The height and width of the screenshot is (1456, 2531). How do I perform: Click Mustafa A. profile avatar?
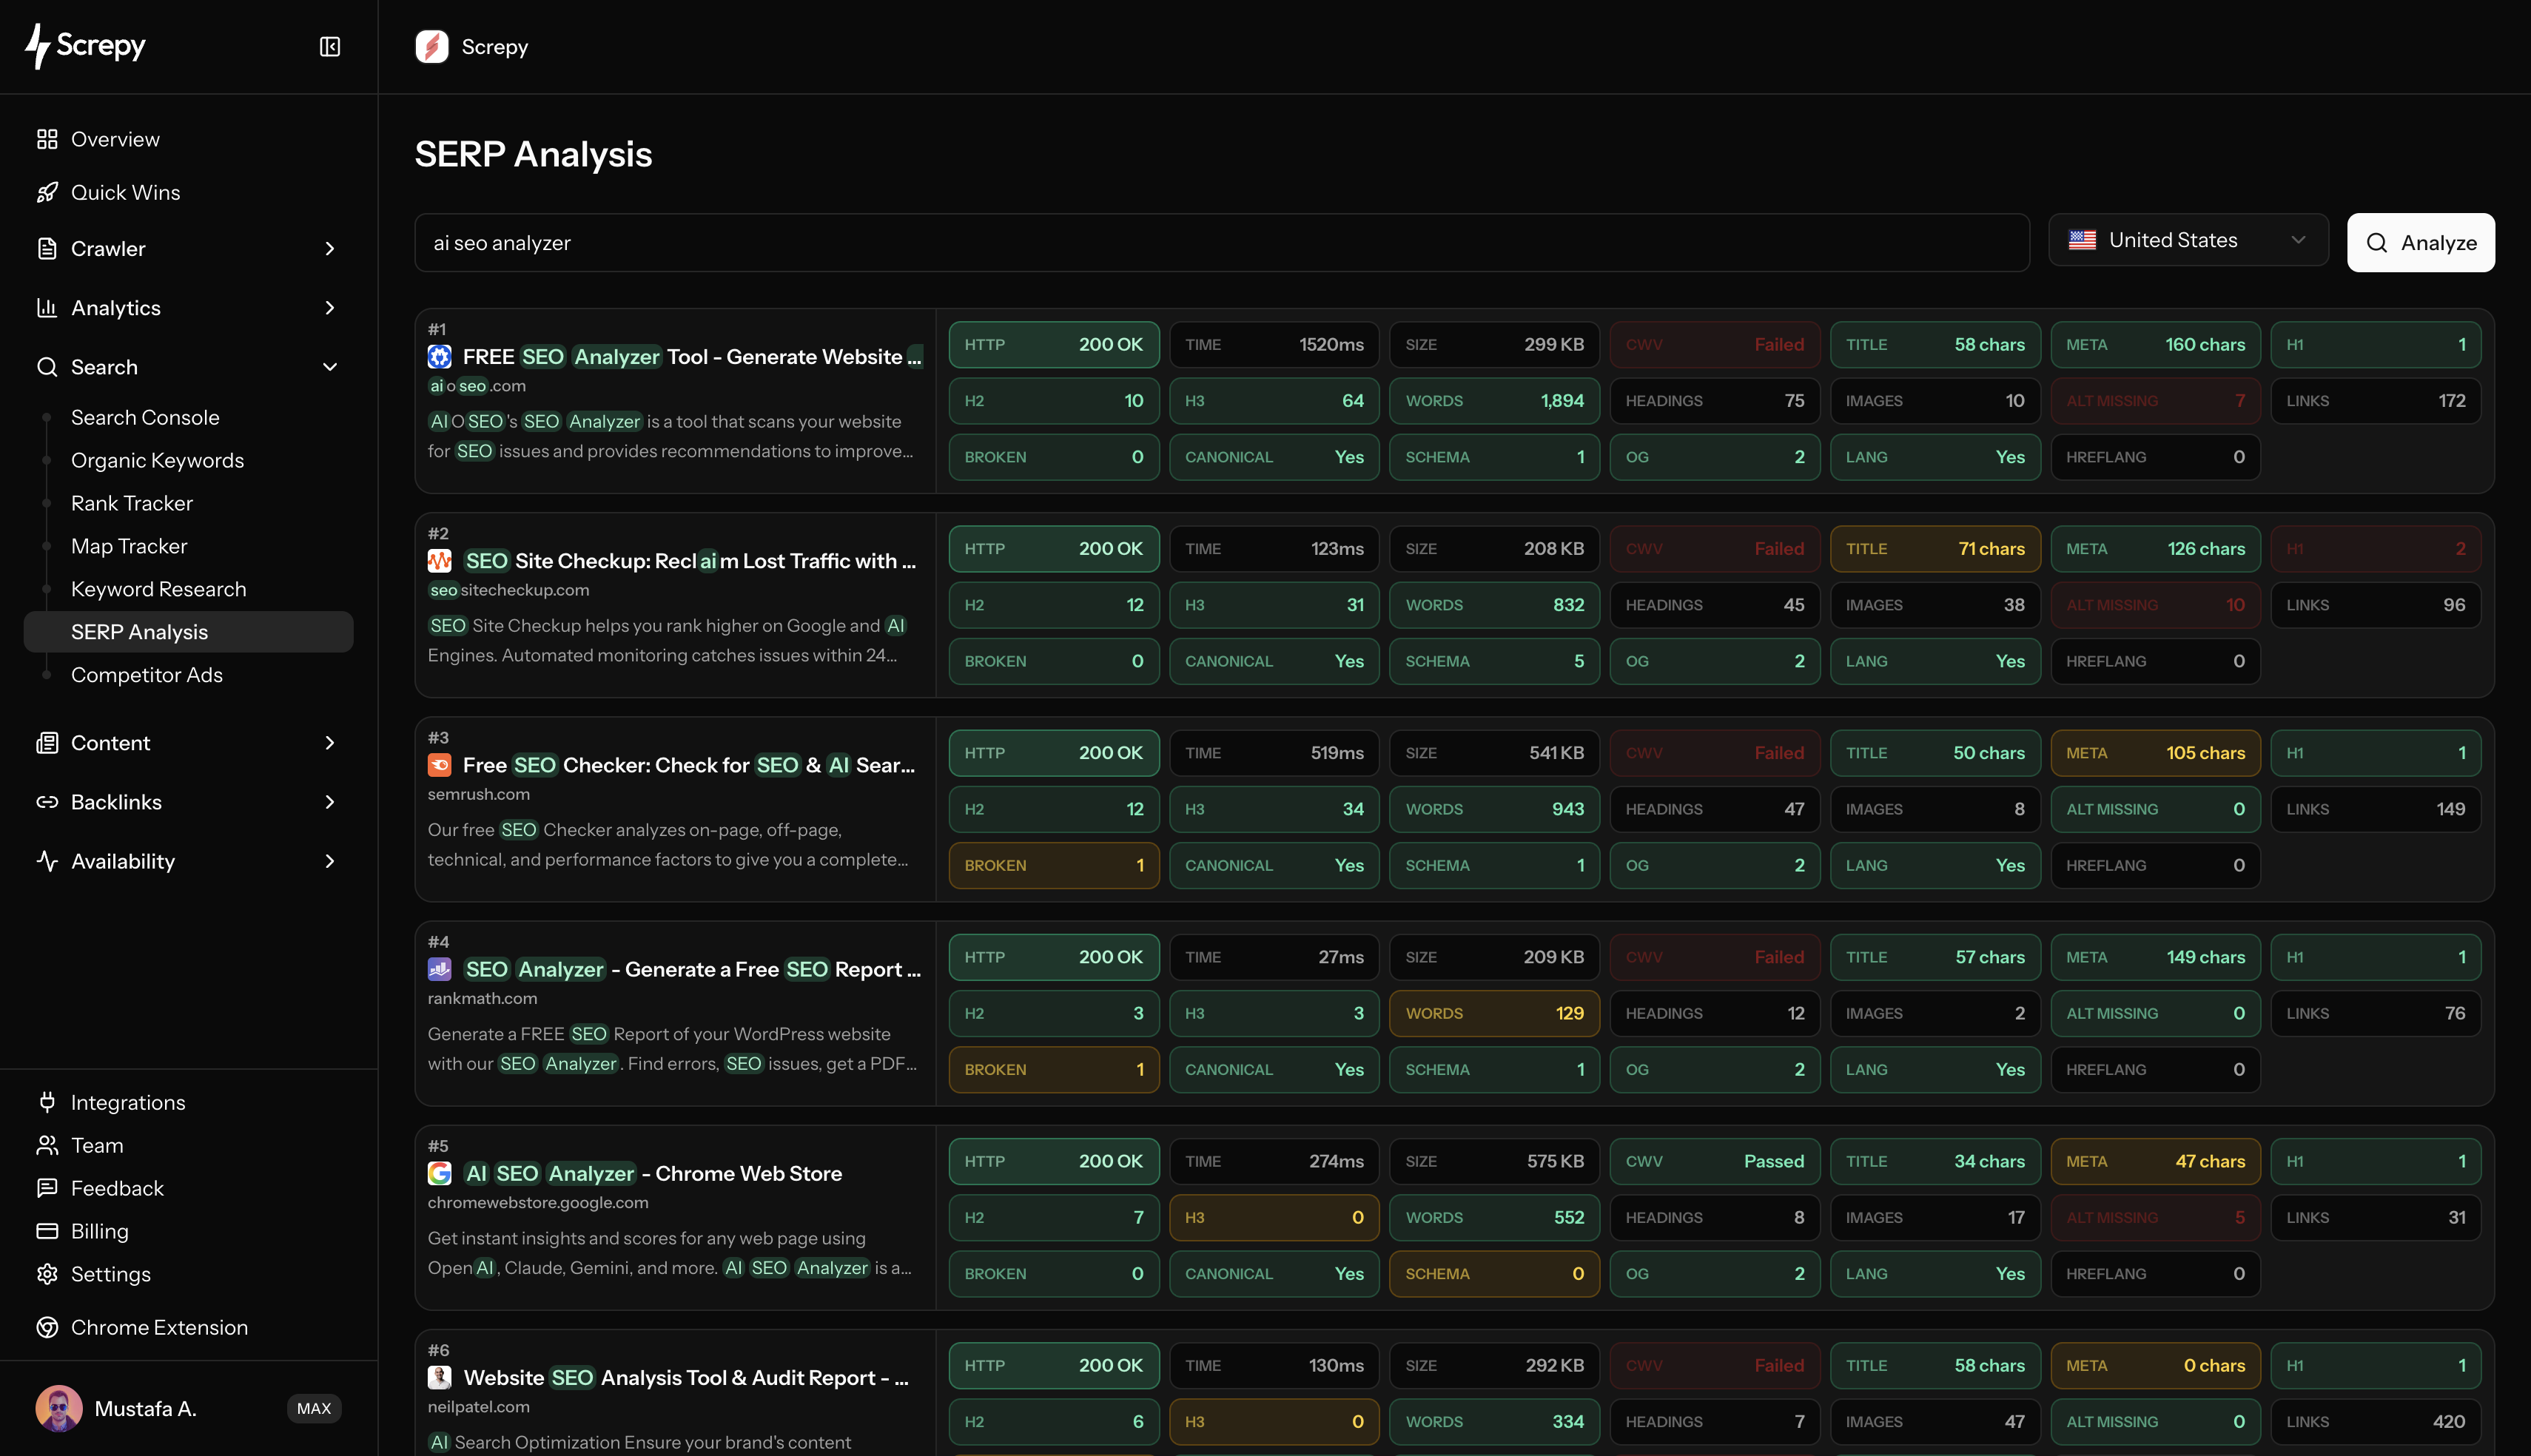(x=59, y=1408)
